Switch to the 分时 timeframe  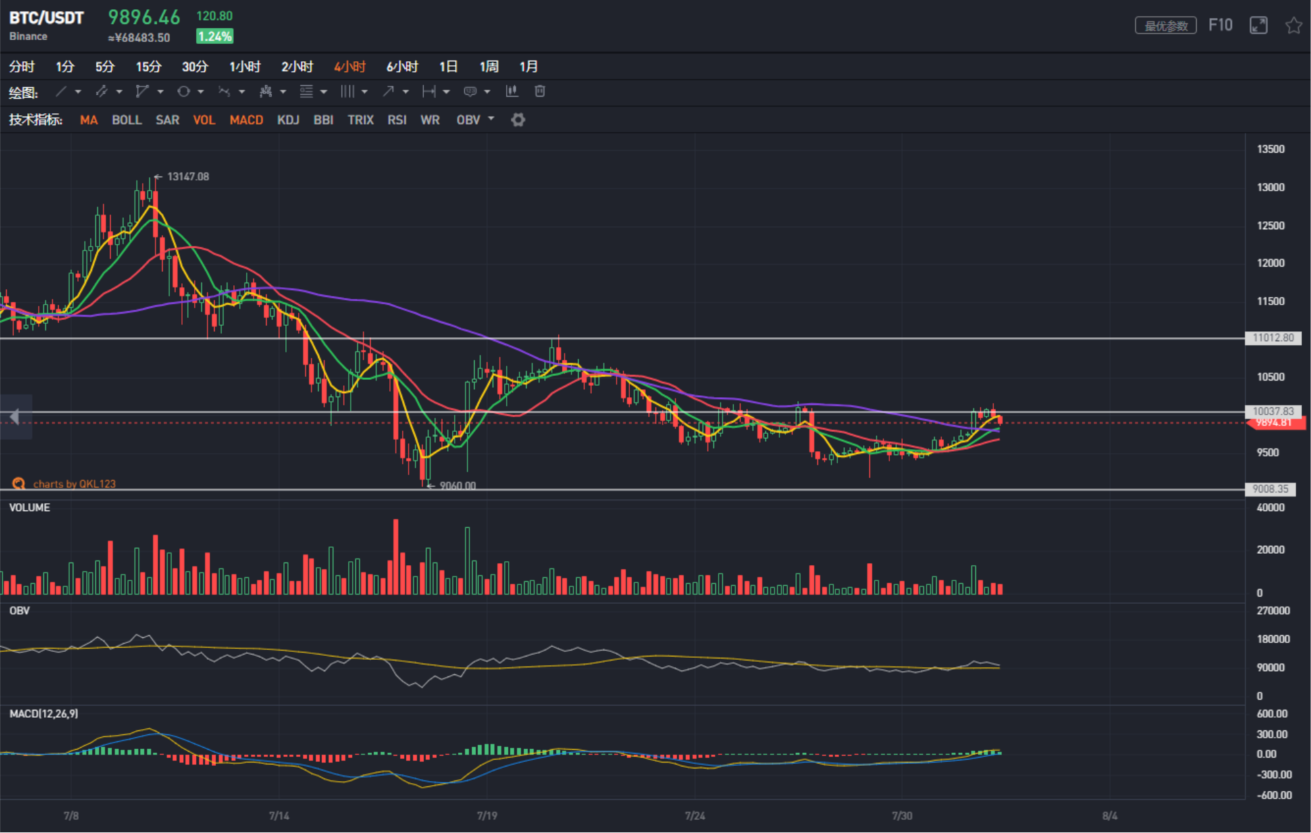tap(22, 67)
